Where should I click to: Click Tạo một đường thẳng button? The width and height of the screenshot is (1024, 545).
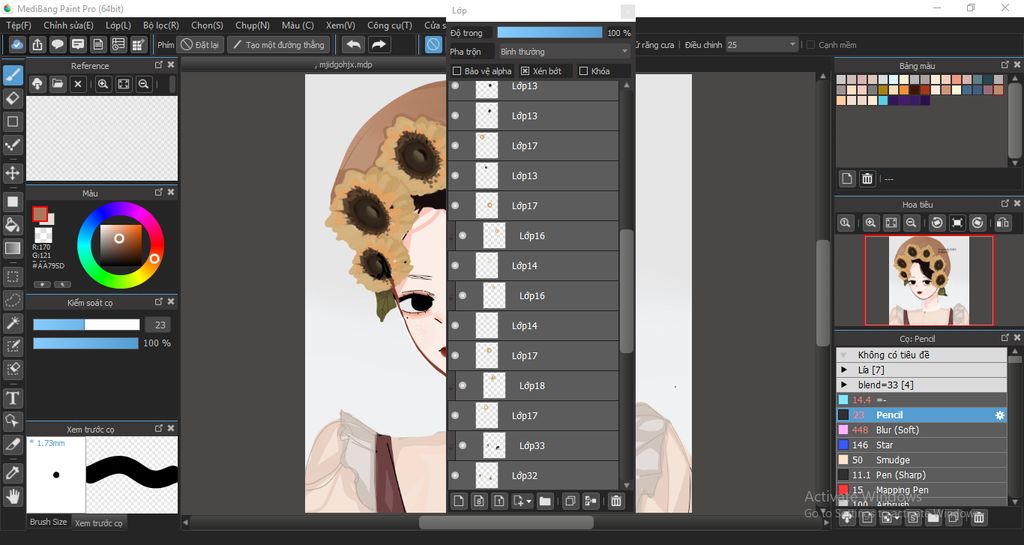pos(279,45)
